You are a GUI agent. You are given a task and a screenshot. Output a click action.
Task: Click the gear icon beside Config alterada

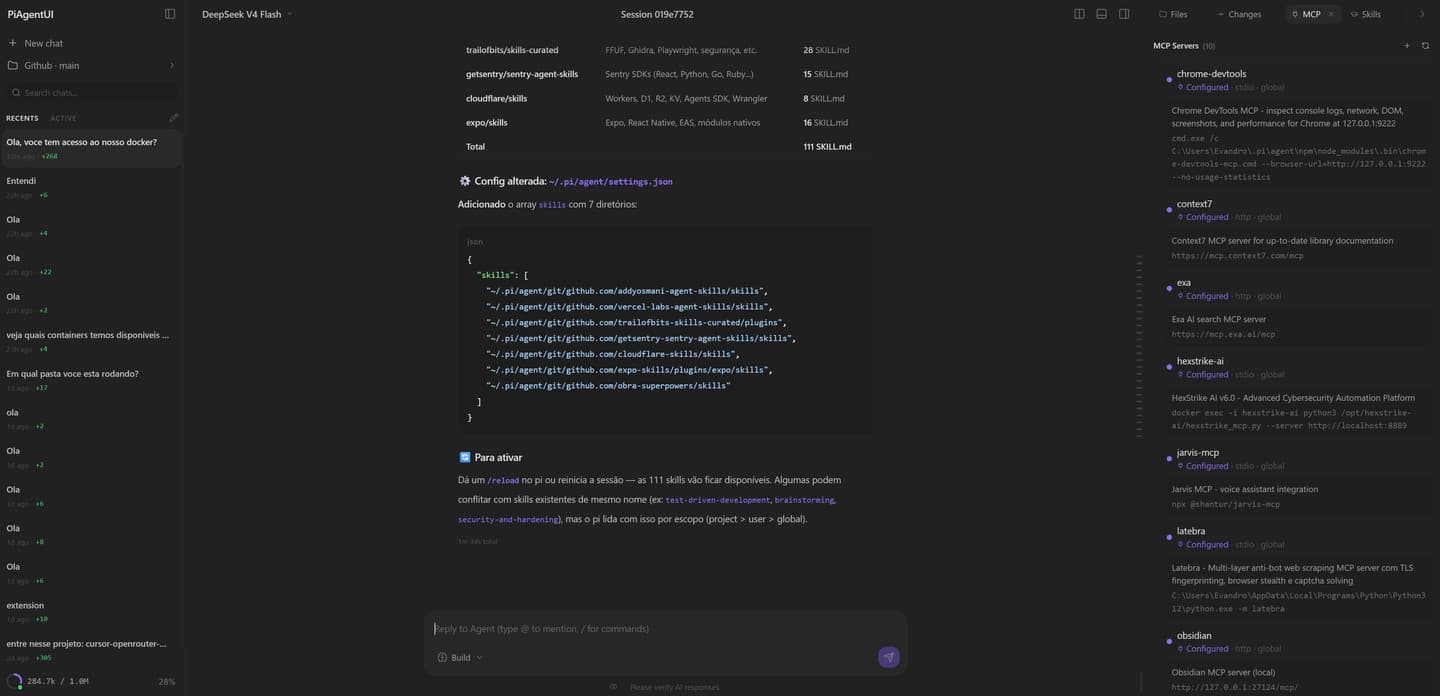click(x=464, y=181)
